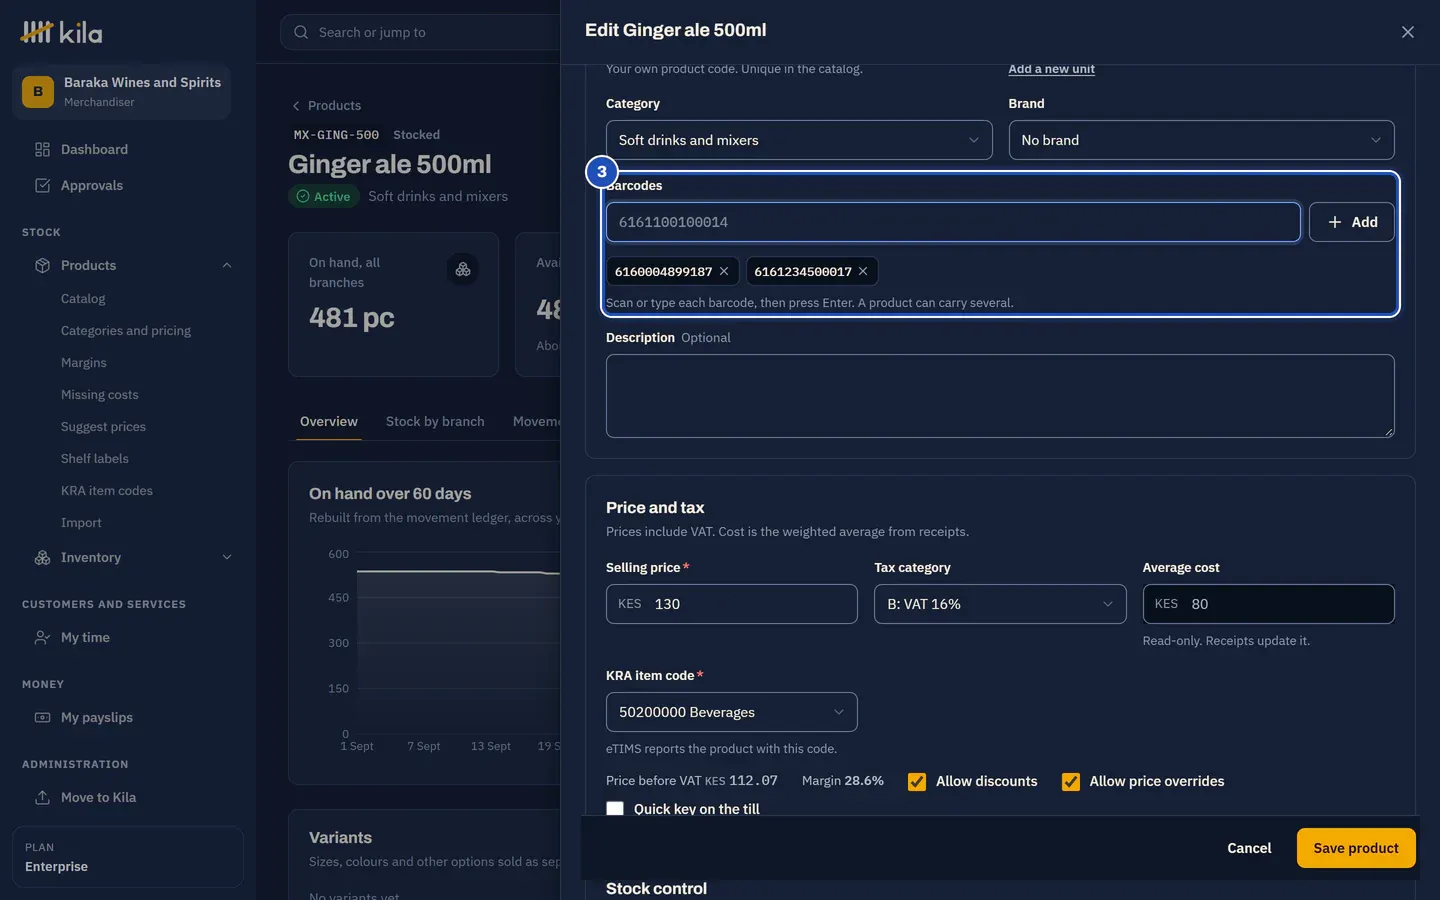Toggle Allow price overrides checkbox
The image size is (1440, 900).
click(1071, 782)
